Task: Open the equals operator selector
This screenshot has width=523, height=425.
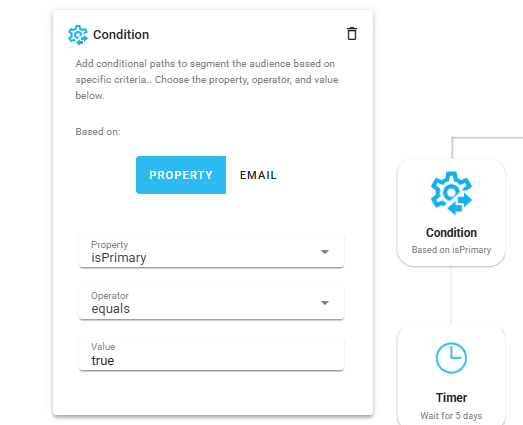Action: 211,303
